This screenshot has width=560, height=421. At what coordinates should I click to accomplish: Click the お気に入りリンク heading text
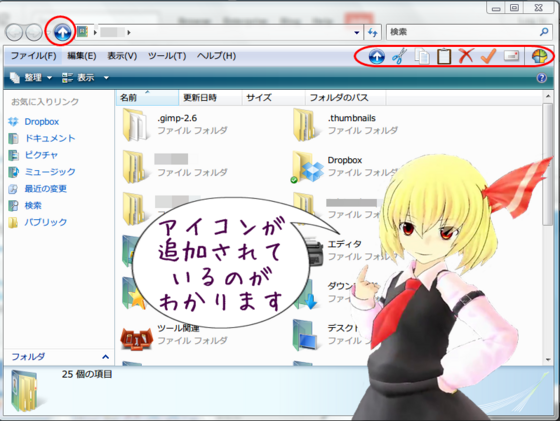(x=45, y=102)
